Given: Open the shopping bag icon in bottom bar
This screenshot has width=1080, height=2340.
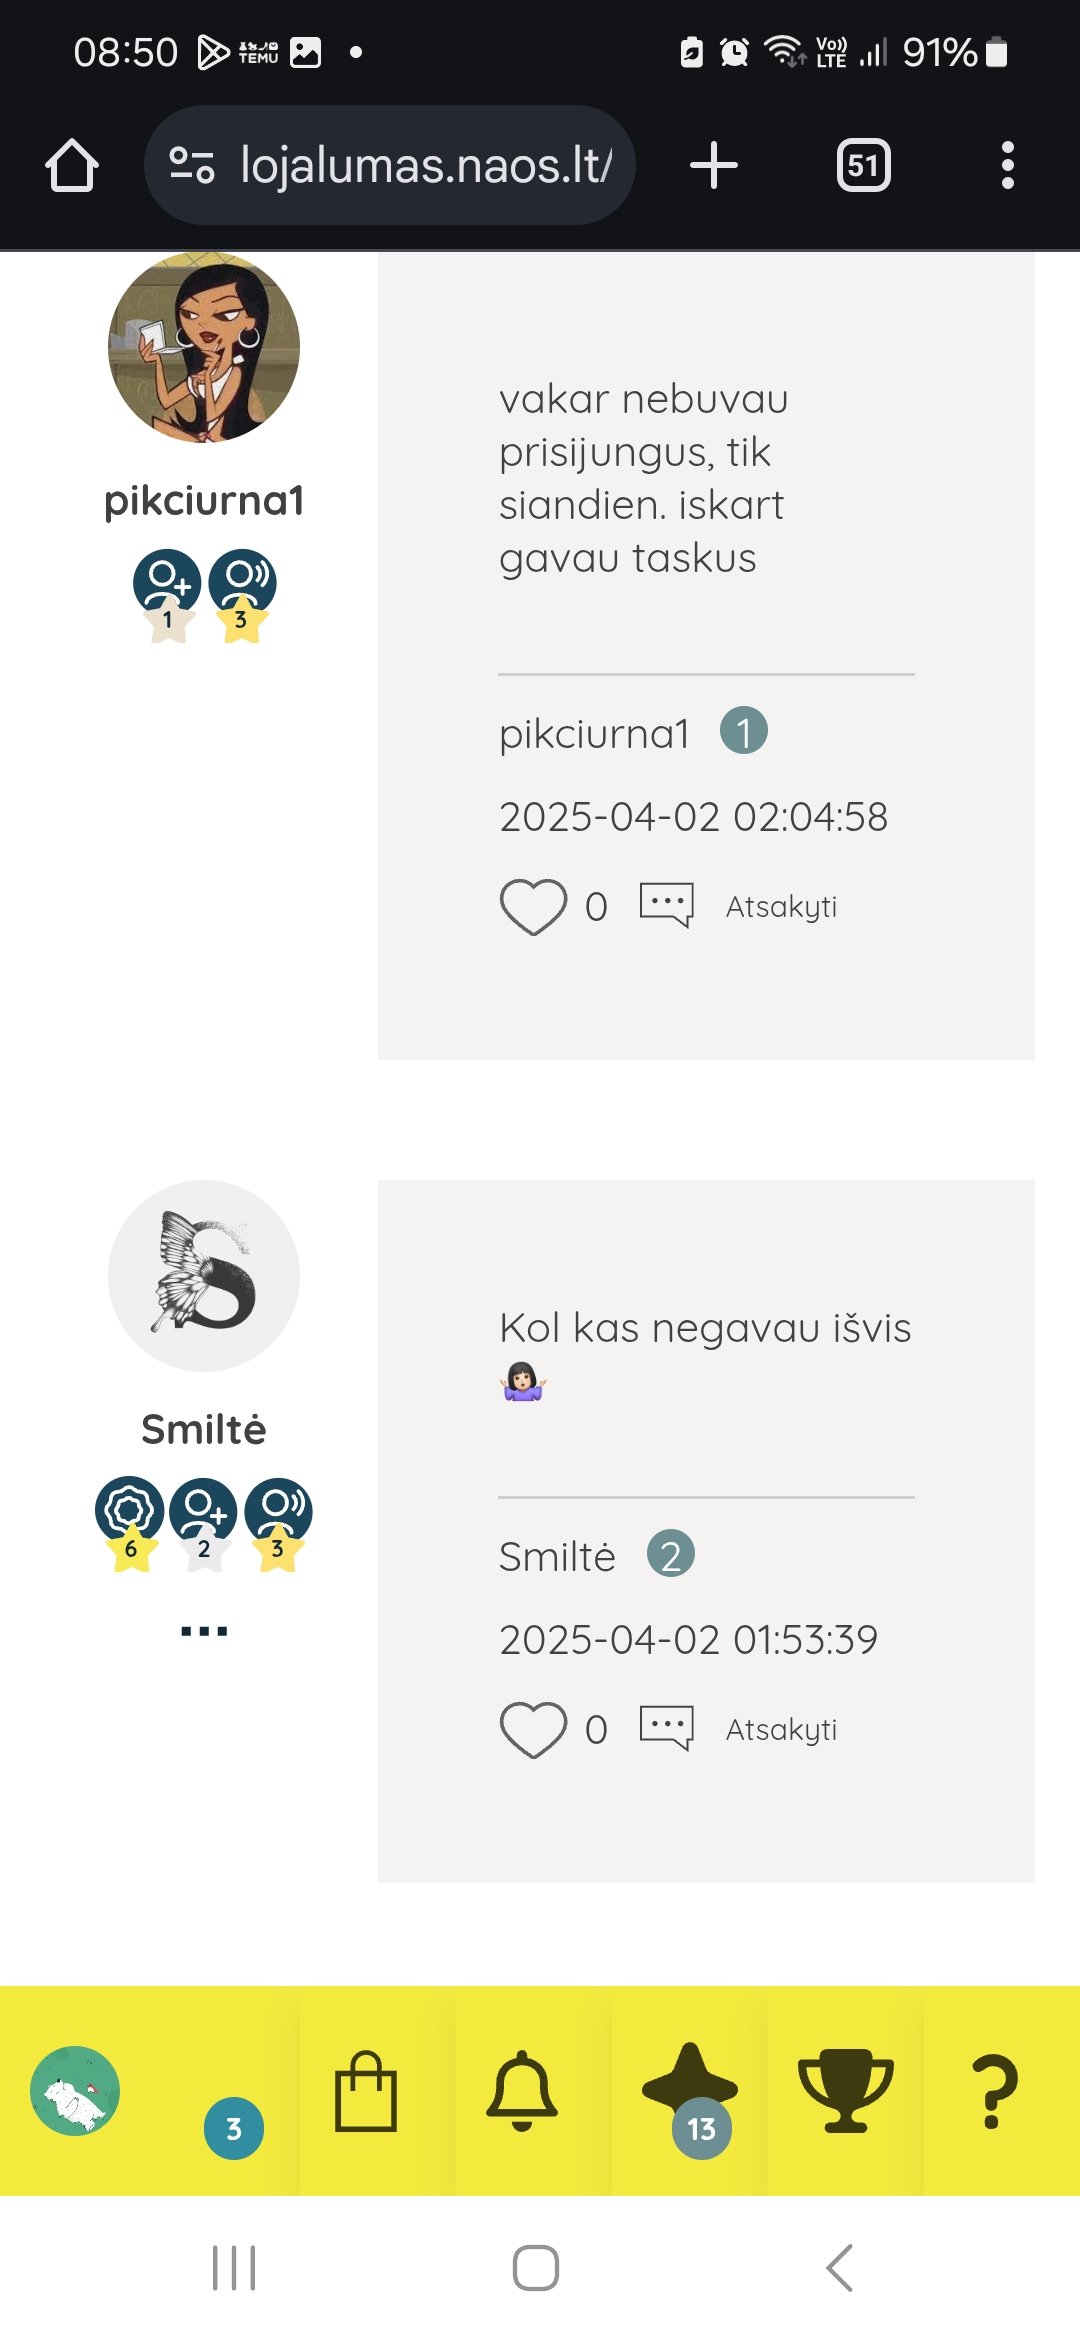Looking at the screenshot, I should [x=366, y=2091].
